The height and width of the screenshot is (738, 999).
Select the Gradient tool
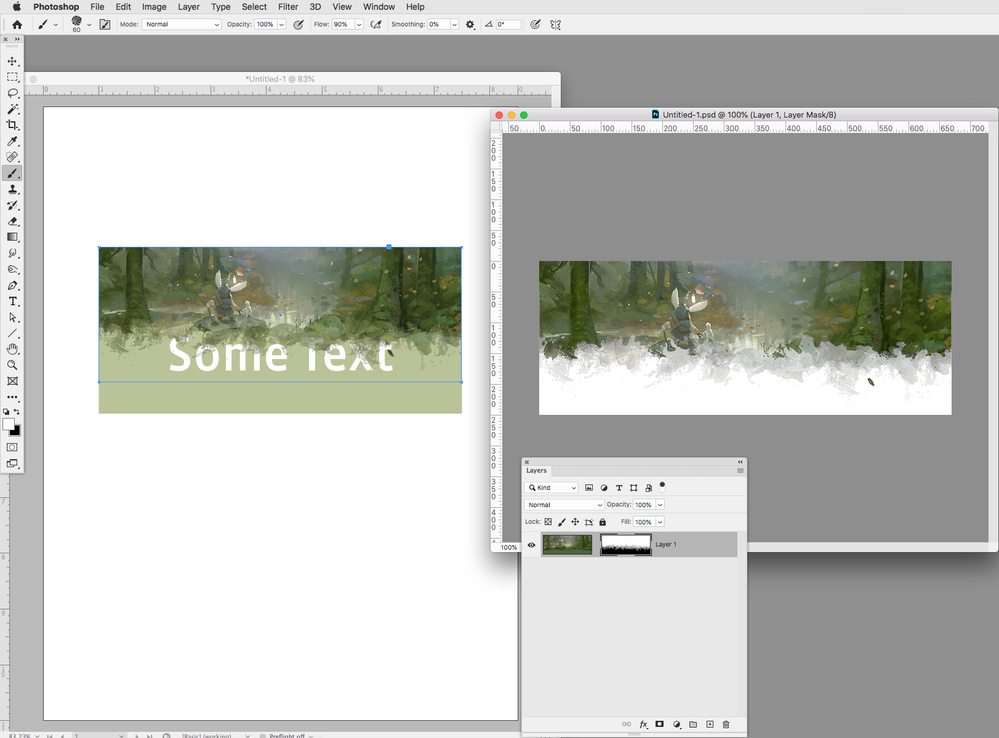coord(12,237)
